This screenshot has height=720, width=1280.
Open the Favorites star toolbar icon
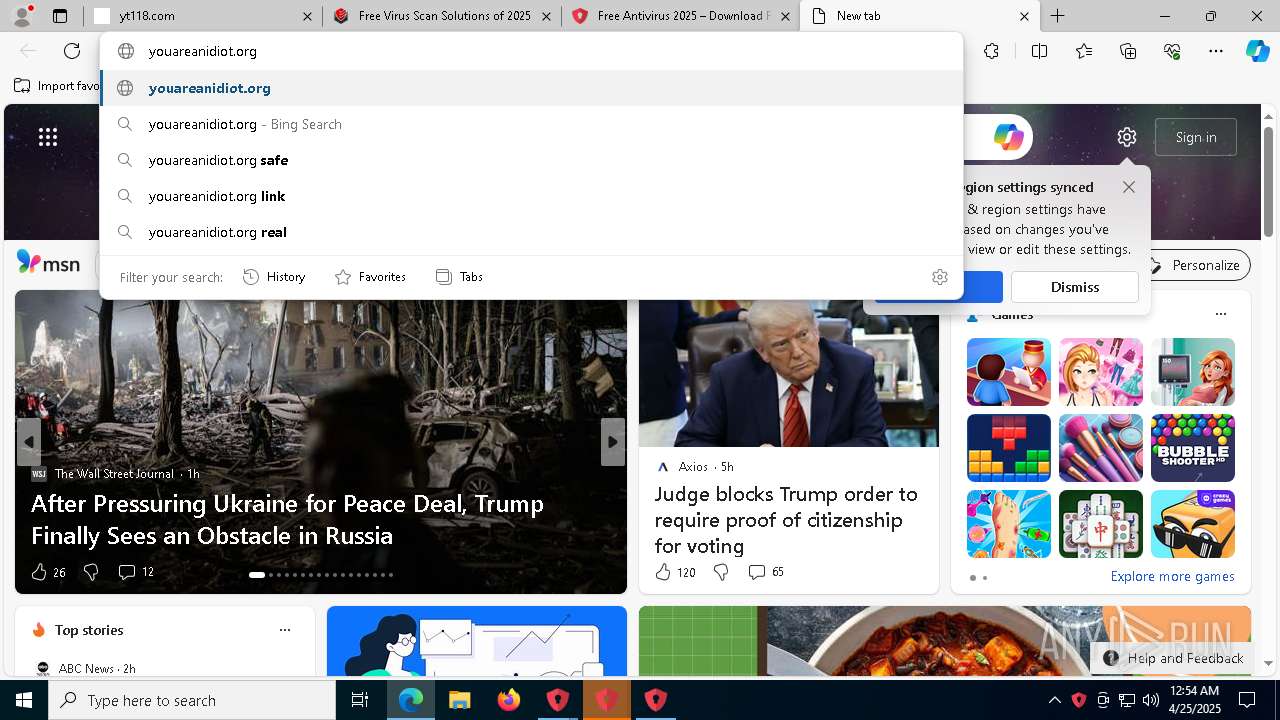(1084, 51)
